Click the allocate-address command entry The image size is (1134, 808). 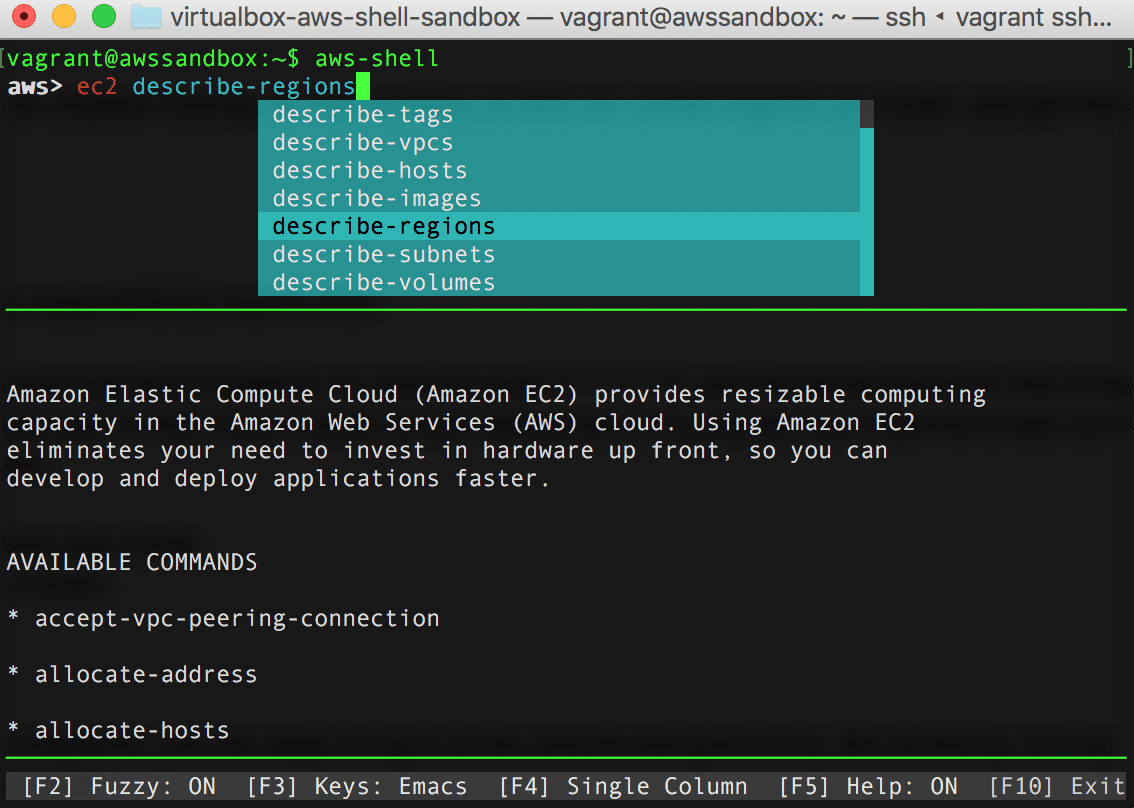(146, 674)
